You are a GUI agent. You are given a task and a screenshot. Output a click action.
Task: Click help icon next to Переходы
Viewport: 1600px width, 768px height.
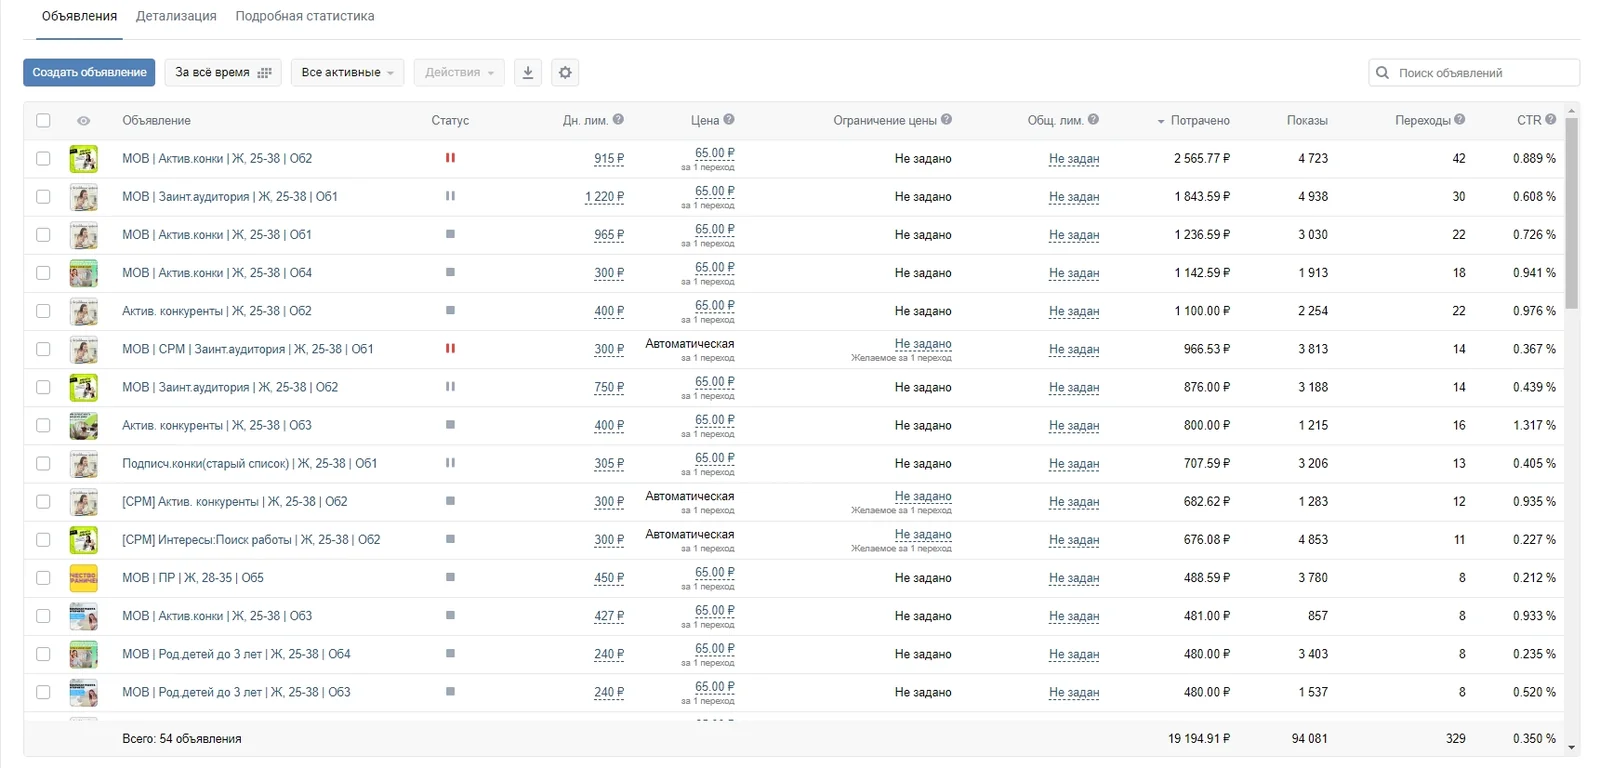[1460, 120]
